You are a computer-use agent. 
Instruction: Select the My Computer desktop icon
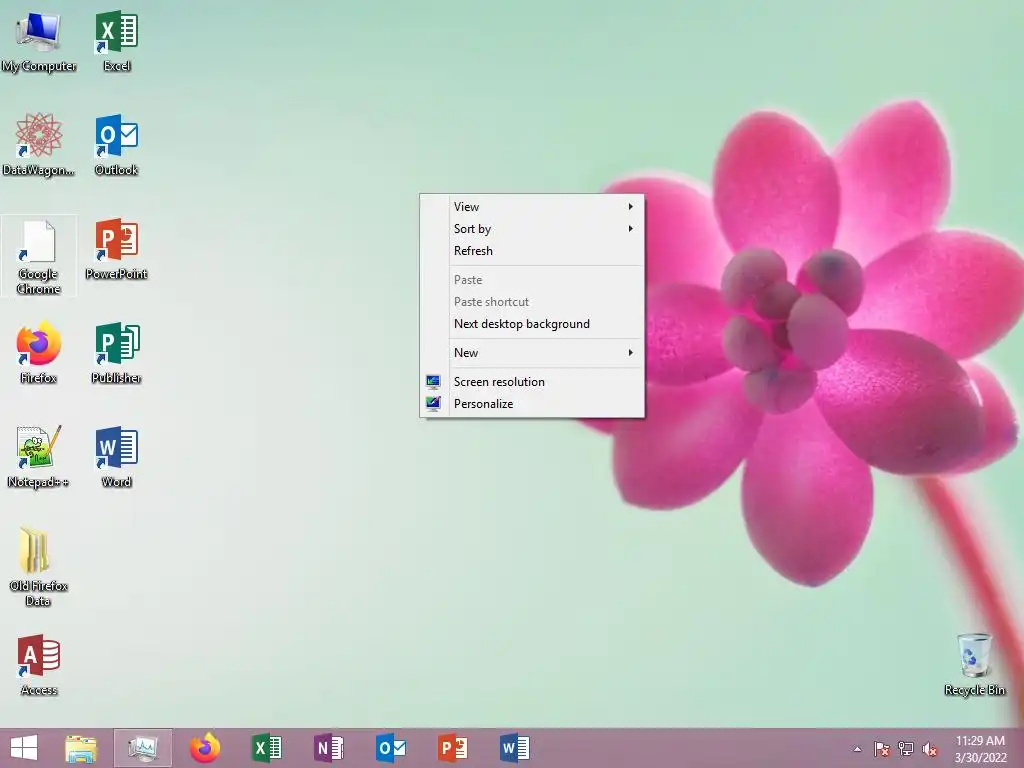(x=39, y=41)
